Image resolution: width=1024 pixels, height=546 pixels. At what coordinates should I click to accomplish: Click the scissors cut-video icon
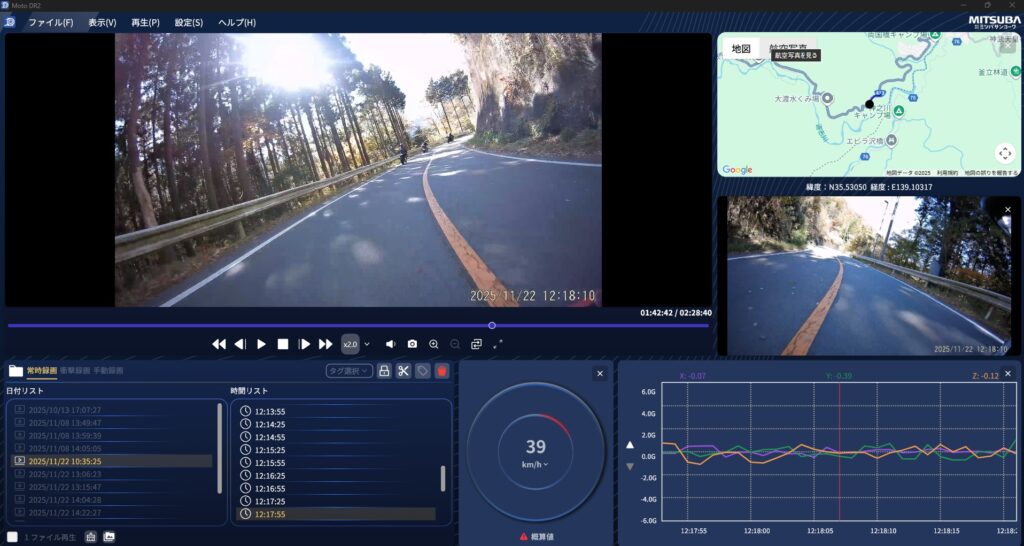point(403,371)
